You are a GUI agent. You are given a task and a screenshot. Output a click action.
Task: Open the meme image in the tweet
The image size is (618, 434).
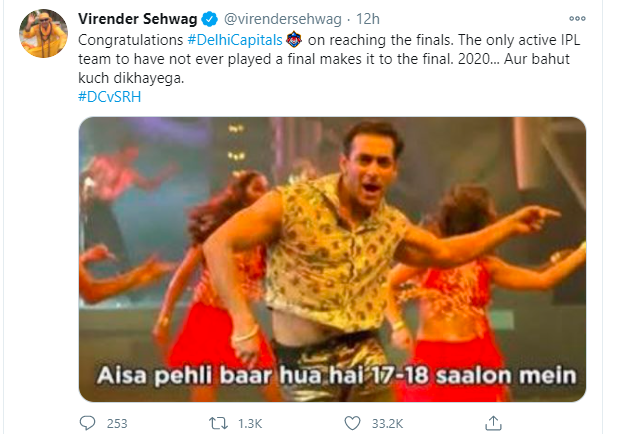click(x=332, y=259)
